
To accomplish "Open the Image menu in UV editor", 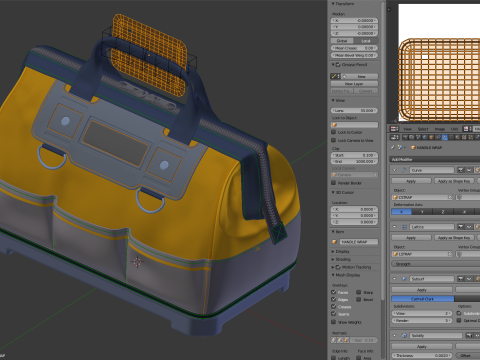I will point(440,129).
